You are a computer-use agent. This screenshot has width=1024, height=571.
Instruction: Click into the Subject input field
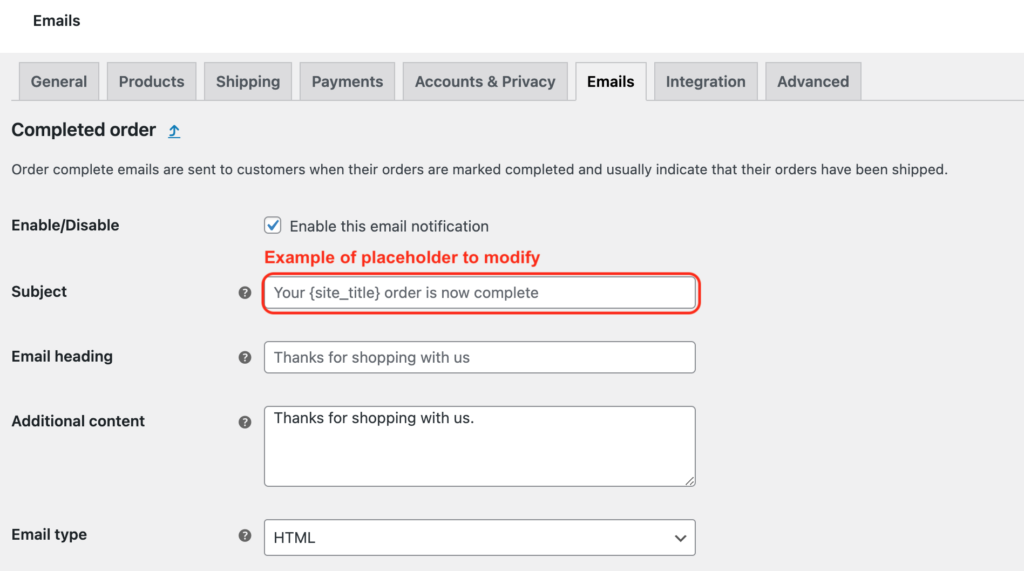pos(479,293)
